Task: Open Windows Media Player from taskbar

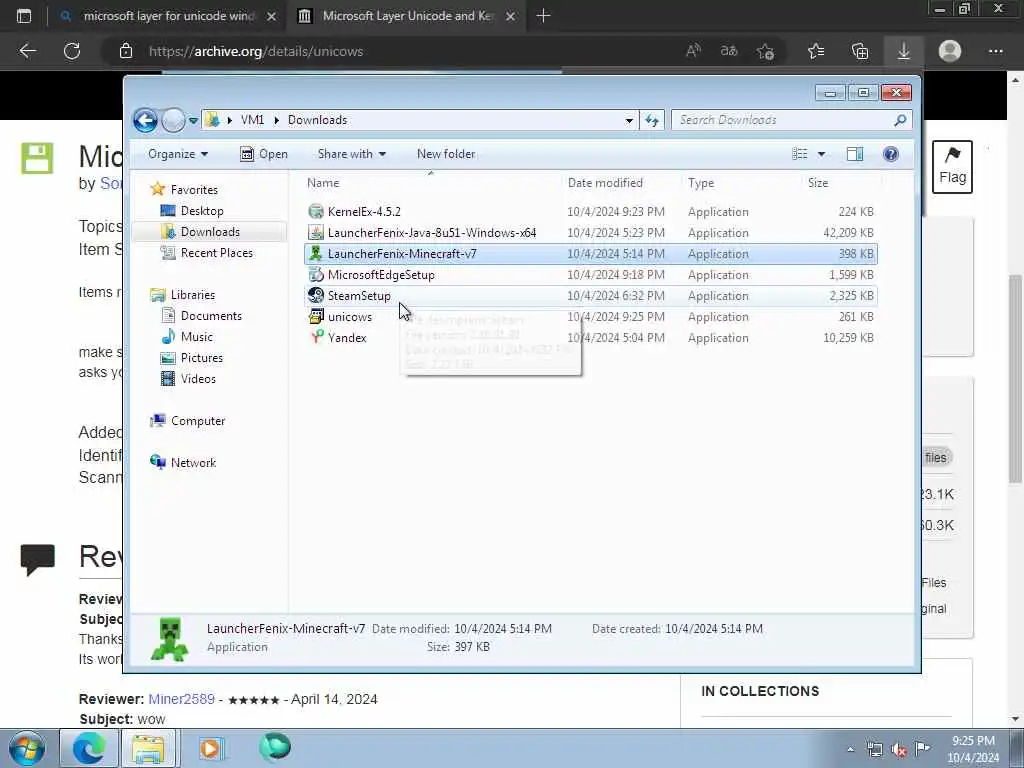Action: [x=210, y=748]
